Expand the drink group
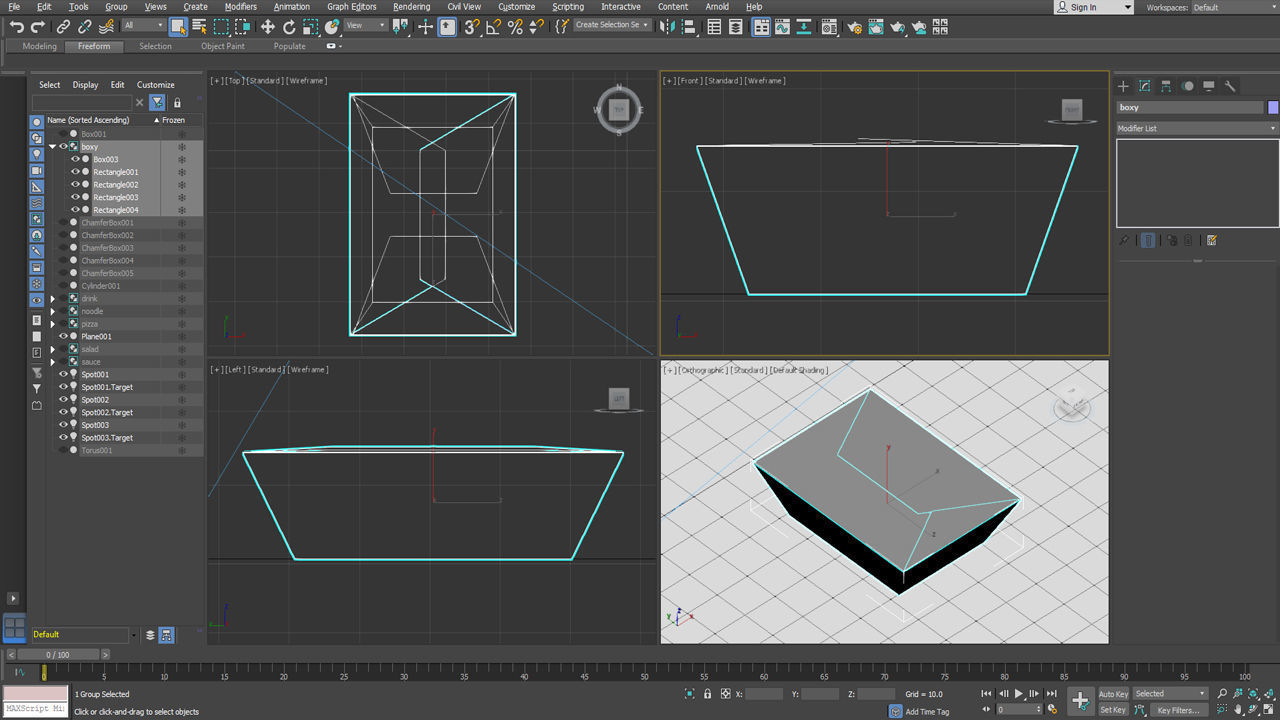This screenshot has width=1280, height=720. coord(52,298)
